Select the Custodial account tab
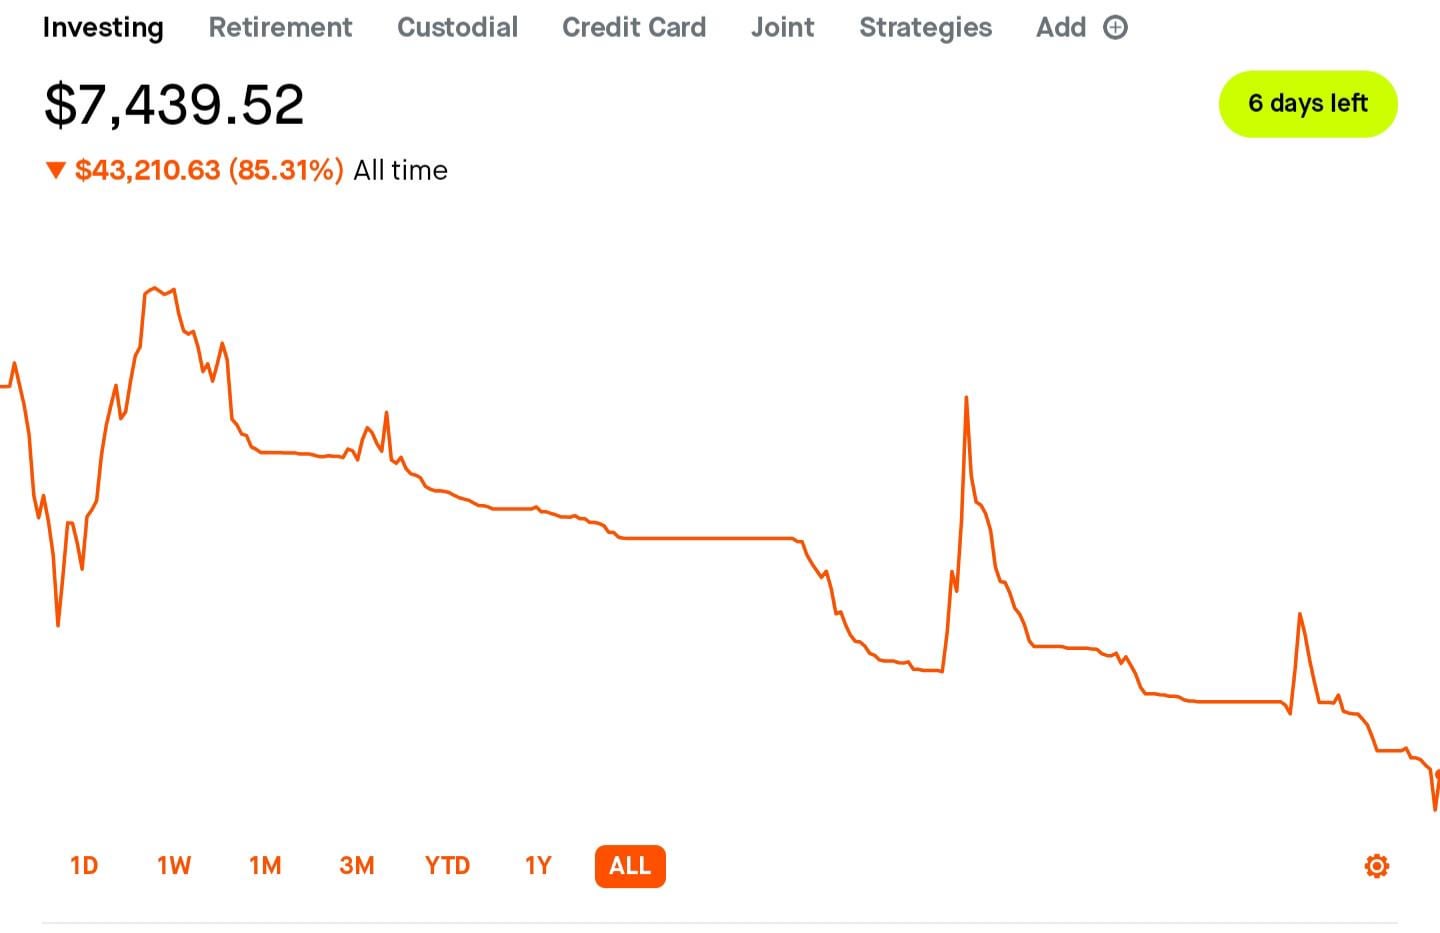Viewport: 1440px width, 933px height. point(457,28)
